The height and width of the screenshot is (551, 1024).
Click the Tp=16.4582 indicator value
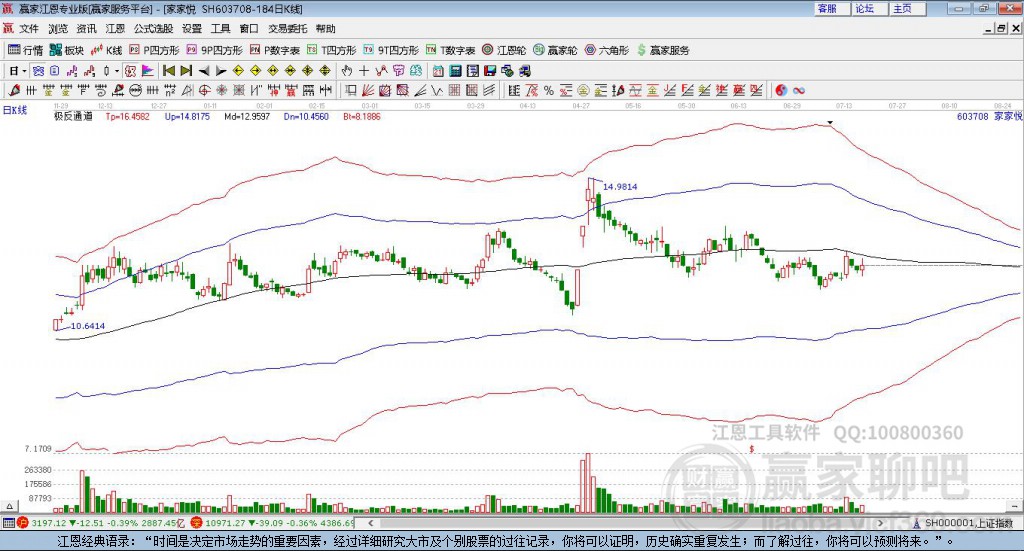coord(127,116)
